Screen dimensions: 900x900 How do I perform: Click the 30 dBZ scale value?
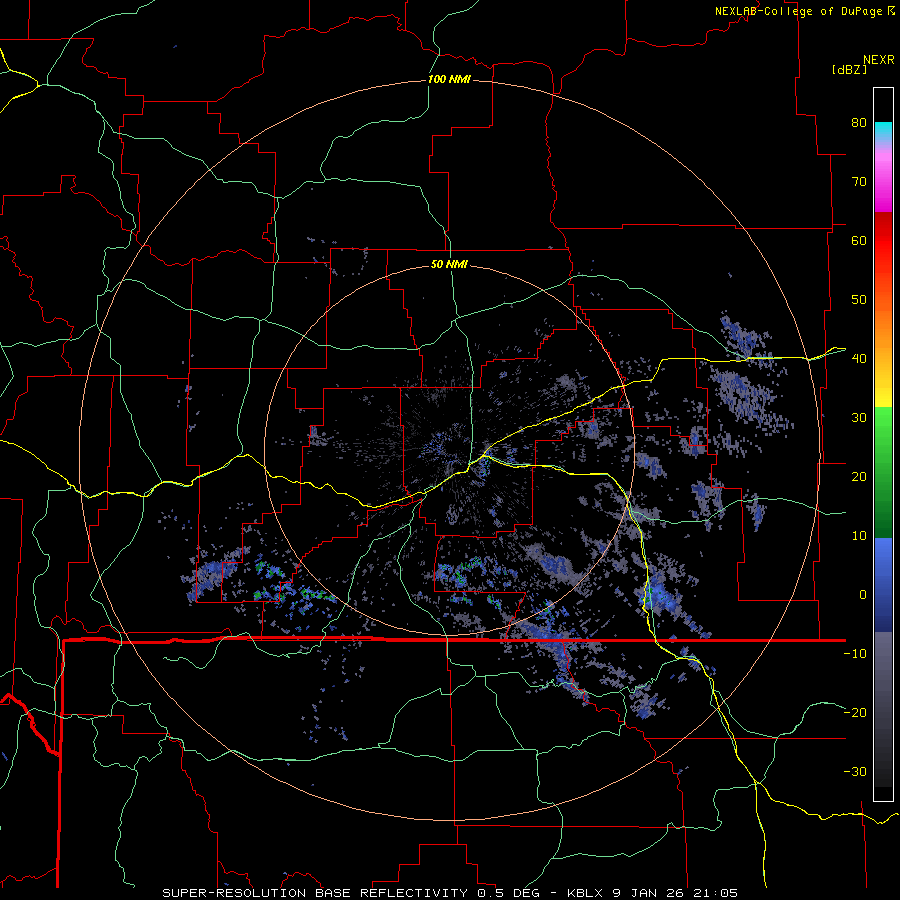pos(859,417)
